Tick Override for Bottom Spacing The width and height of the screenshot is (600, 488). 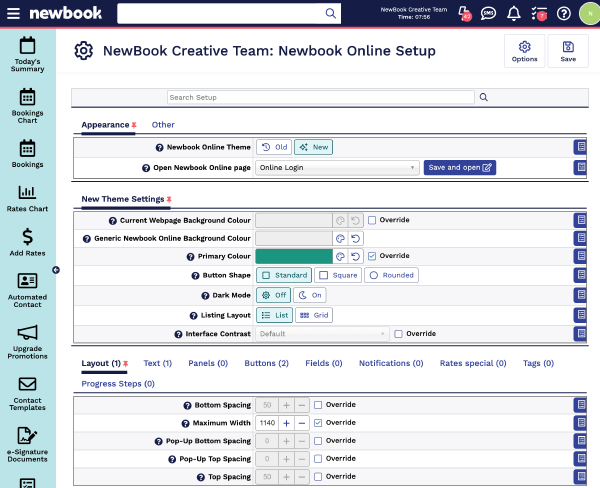318,405
